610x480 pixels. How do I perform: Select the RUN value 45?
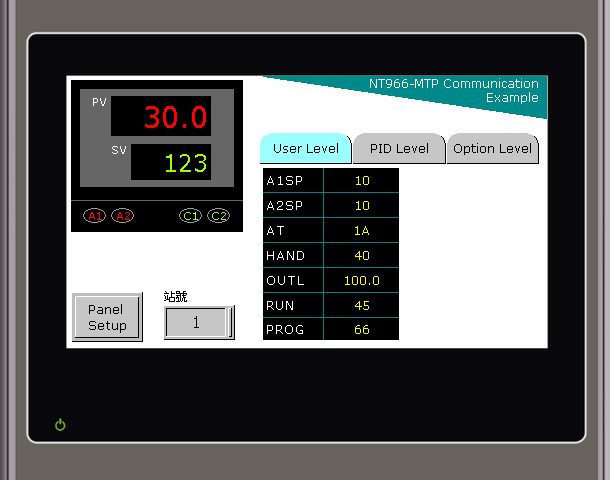coord(361,305)
